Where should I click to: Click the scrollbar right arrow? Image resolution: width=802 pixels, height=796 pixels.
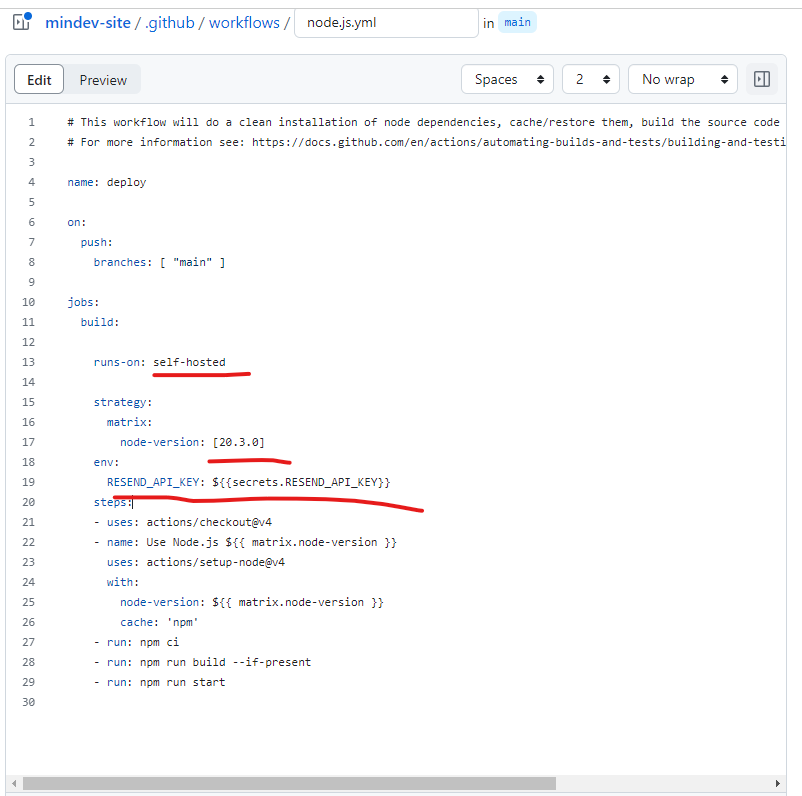(777, 783)
